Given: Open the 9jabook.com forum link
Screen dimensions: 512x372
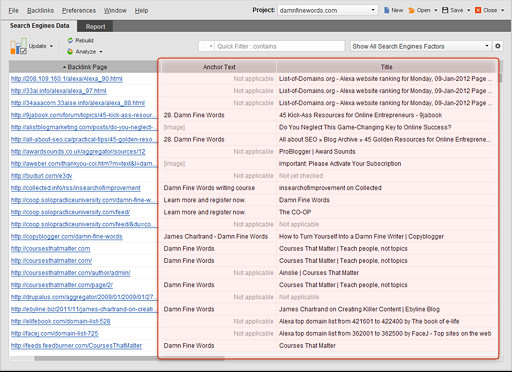Looking at the screenshot, I should (x=83, y=115).
